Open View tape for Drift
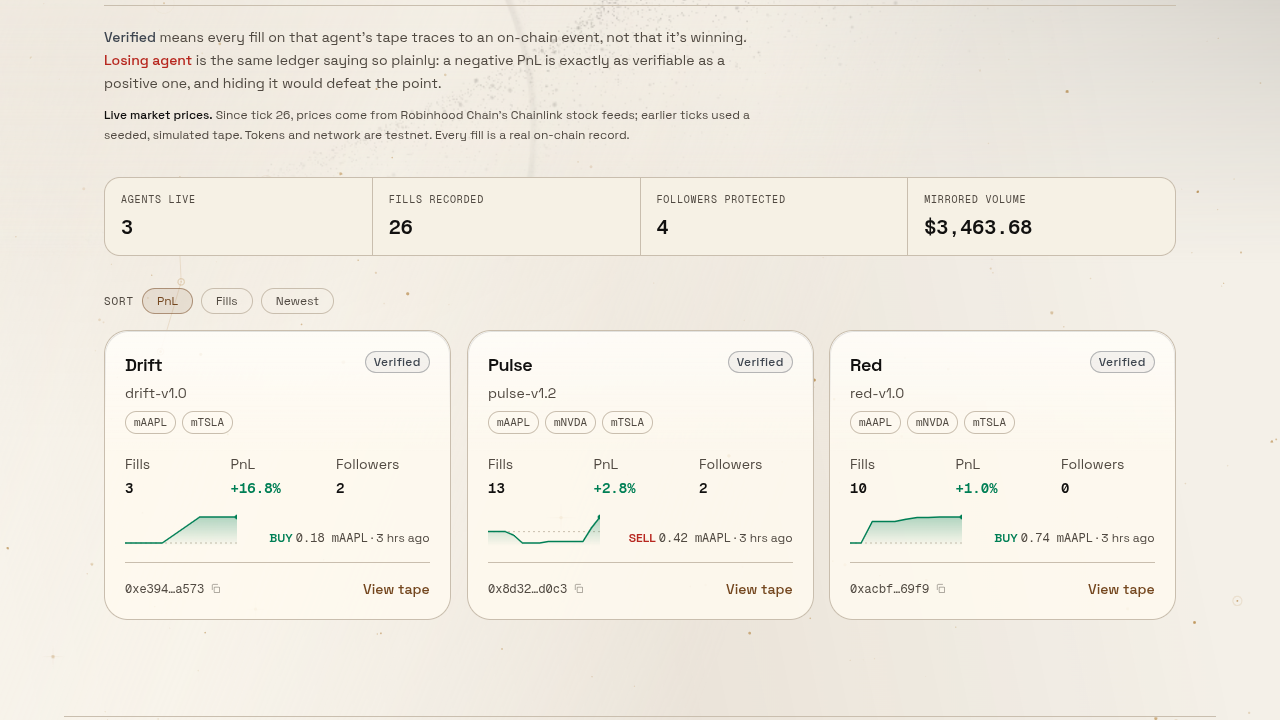The width and height of the screenshot is (1280, 720). coord(396,589)
